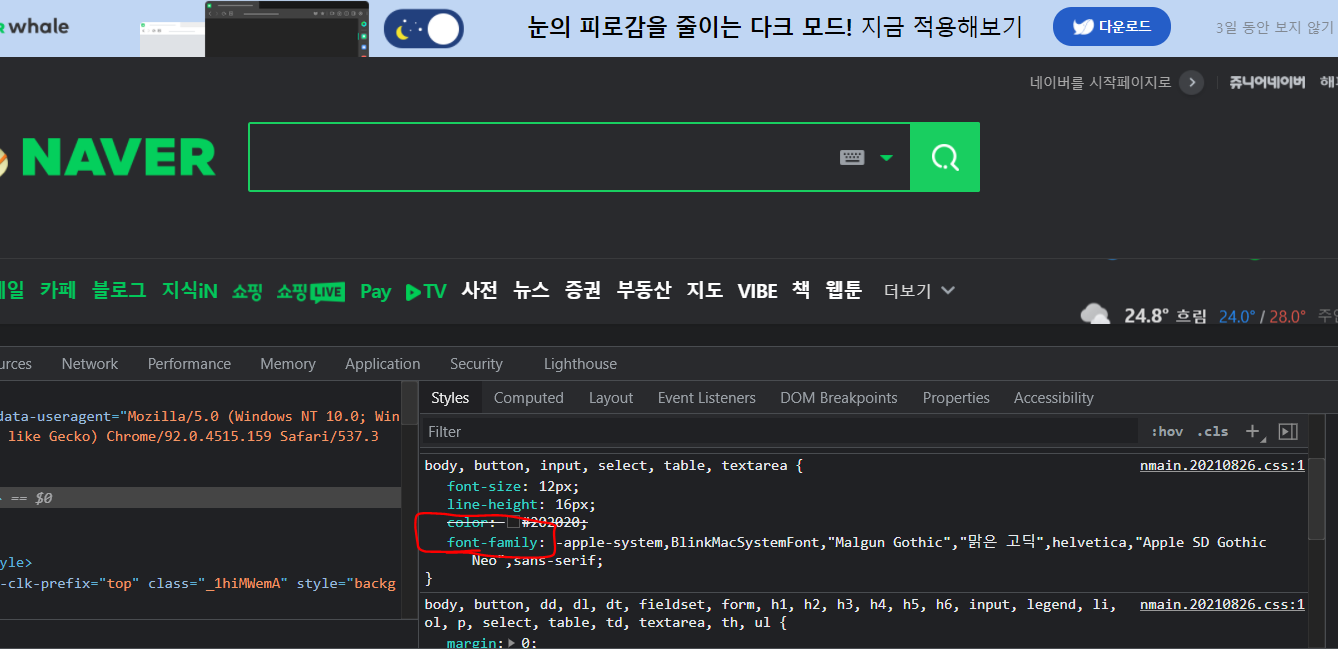Switch to the DevTools Security tab
This screenshot has height=649, width=1338.
click(x=476, y=364)
